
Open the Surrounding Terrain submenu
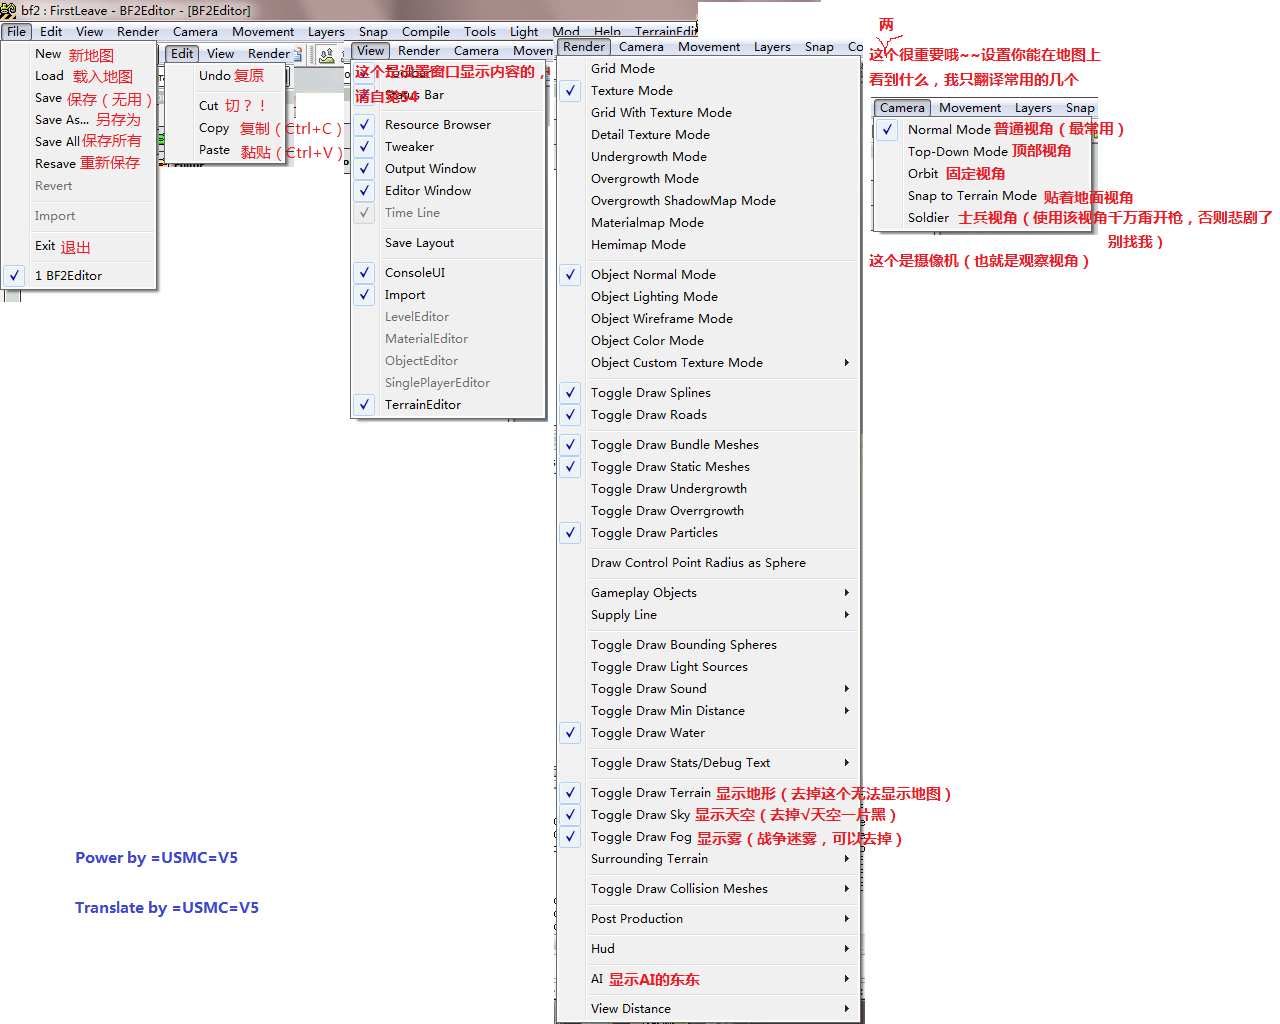(x=708, y=859)
